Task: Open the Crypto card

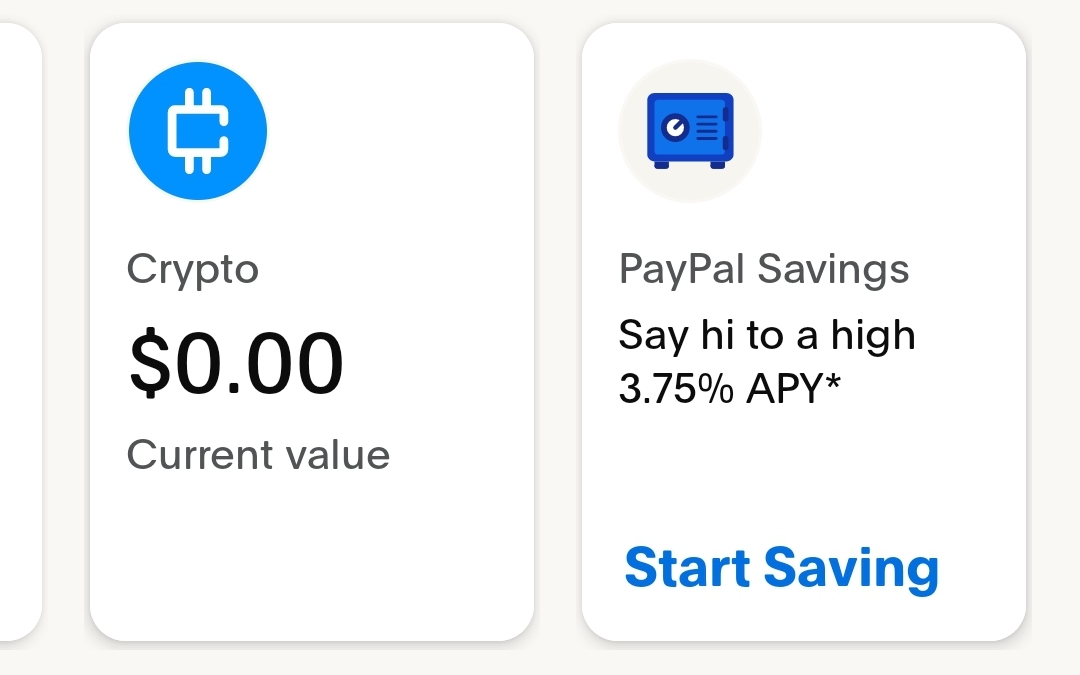Action: (x=312, y=332)
